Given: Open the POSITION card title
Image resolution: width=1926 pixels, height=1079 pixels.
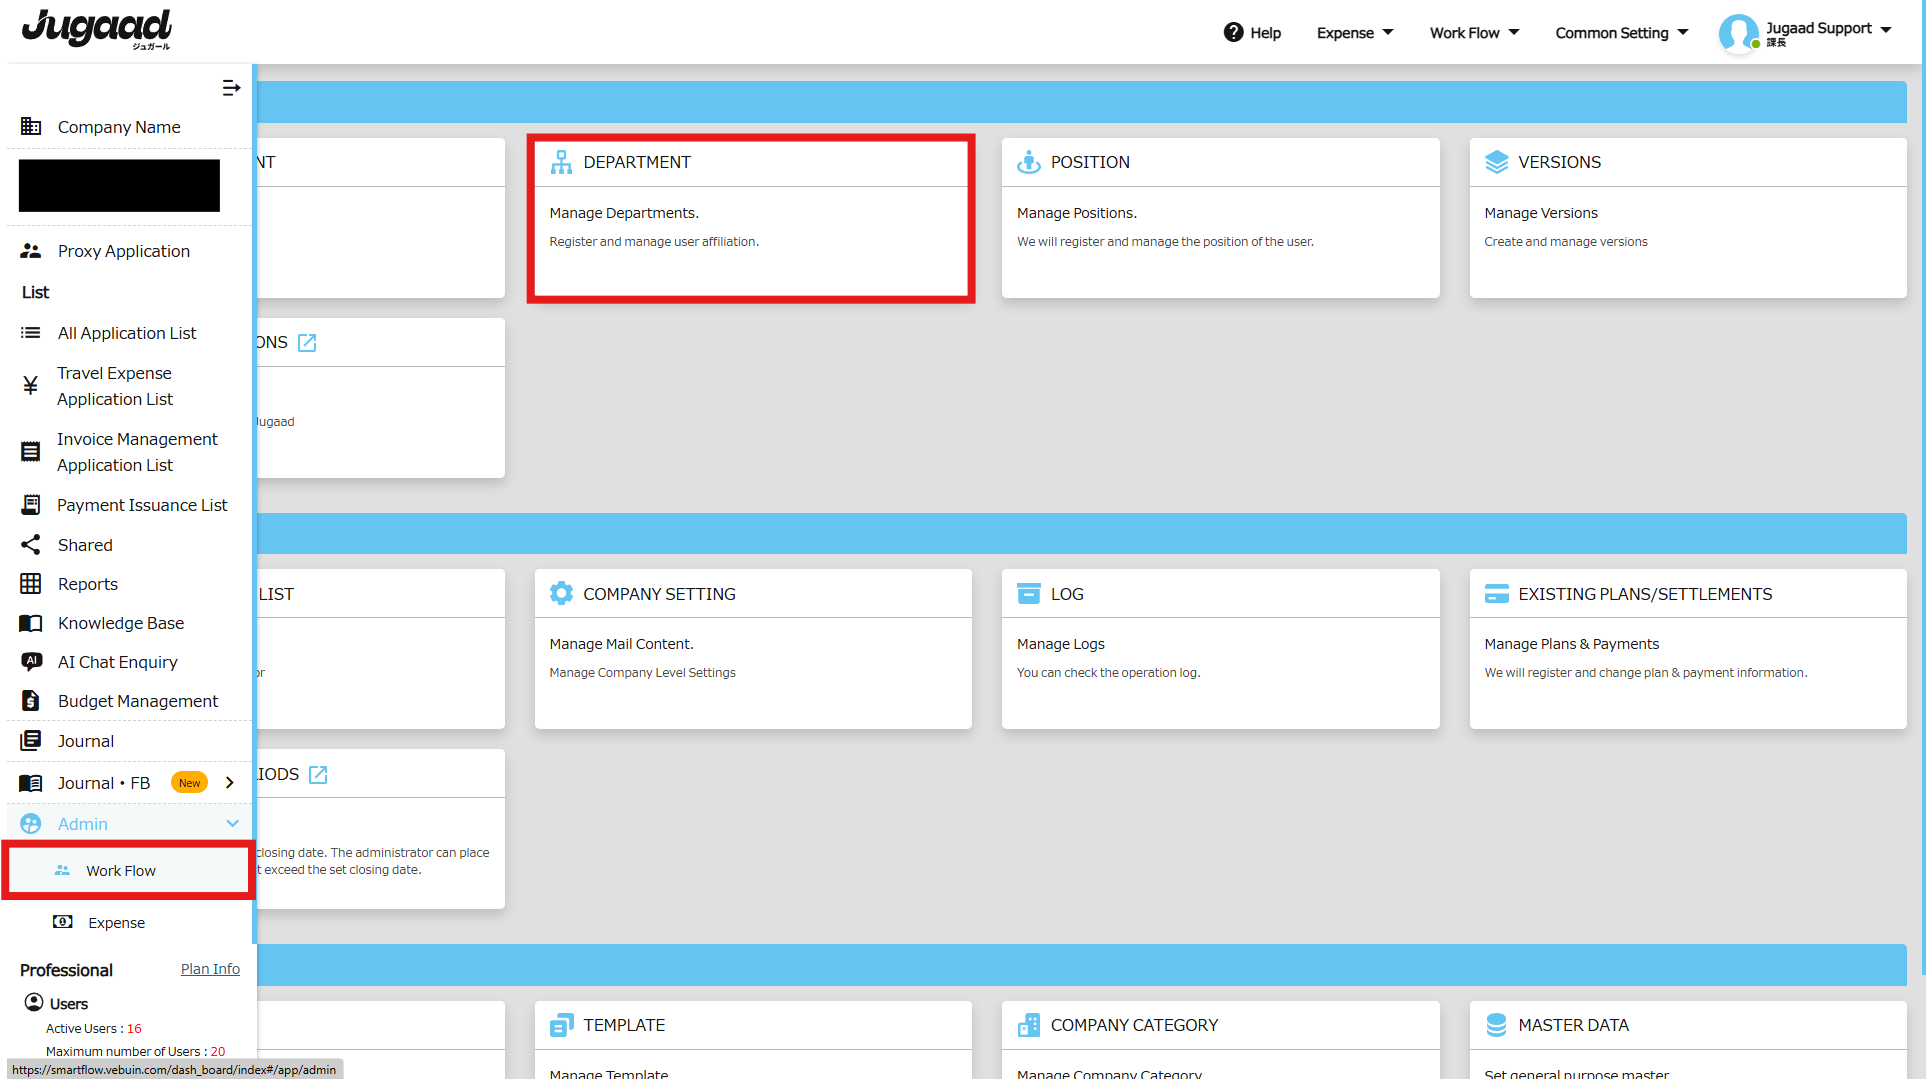Looking at the screenshot, I should click(1090, 162).
